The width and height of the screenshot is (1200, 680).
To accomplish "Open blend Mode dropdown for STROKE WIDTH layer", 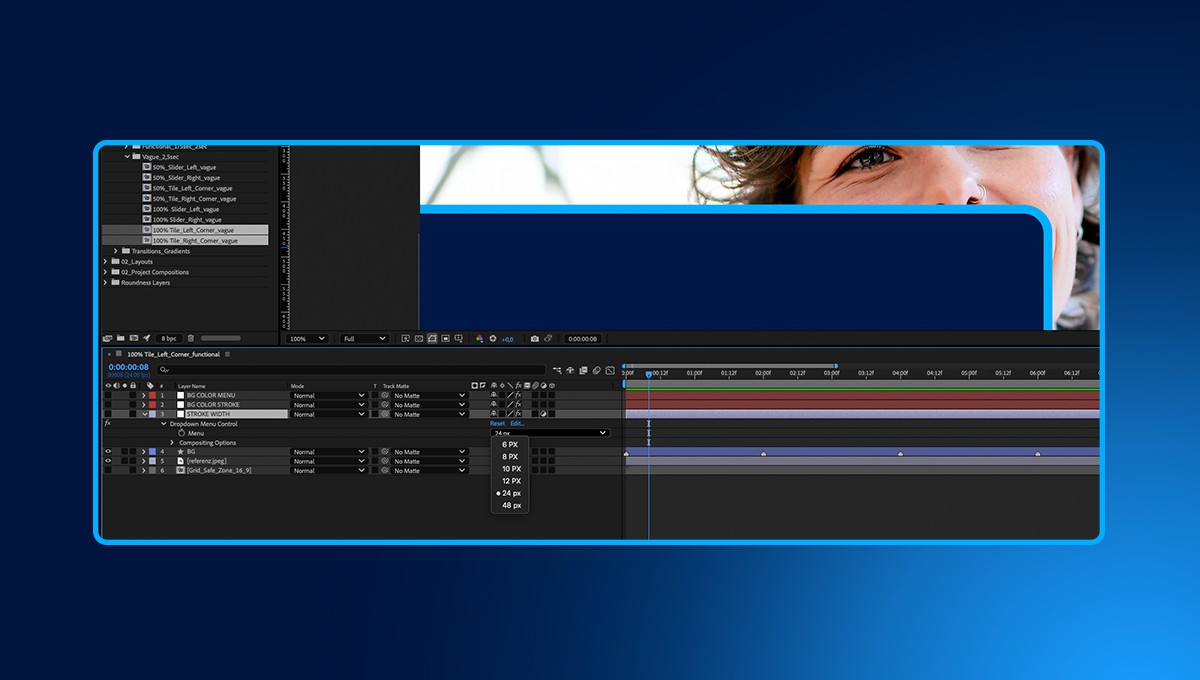I will tap(329, 414).
